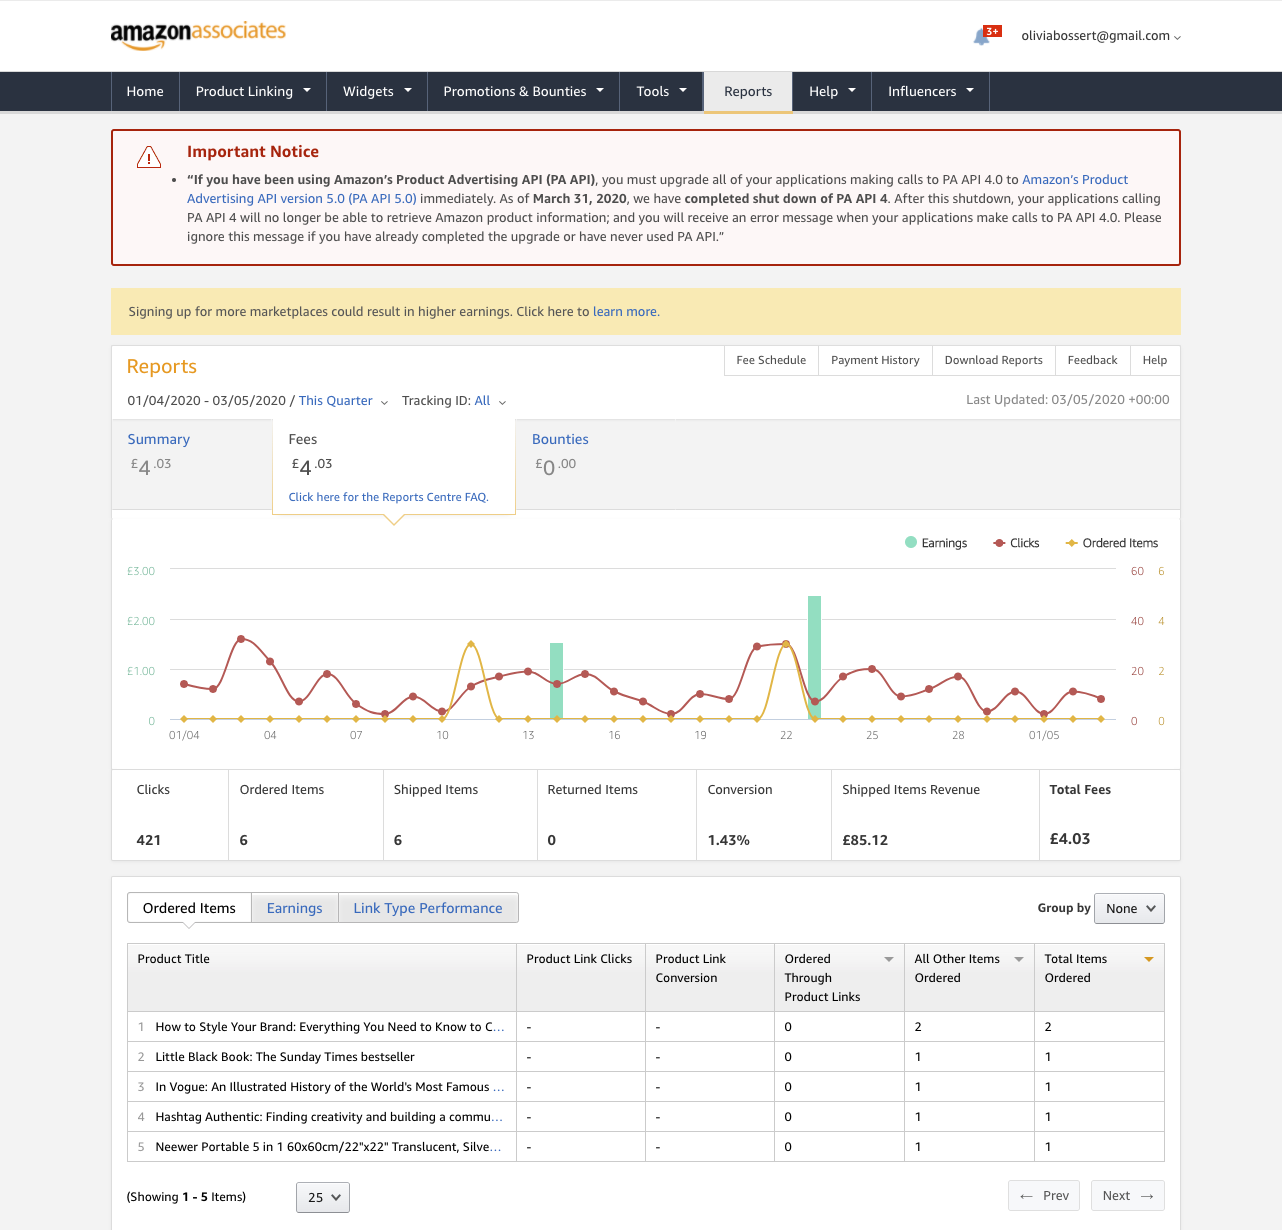This screenshot has width=1282, height=1230.
Task: Sort by Ordered Through Product Links arrow
Action: click(889, 959)
